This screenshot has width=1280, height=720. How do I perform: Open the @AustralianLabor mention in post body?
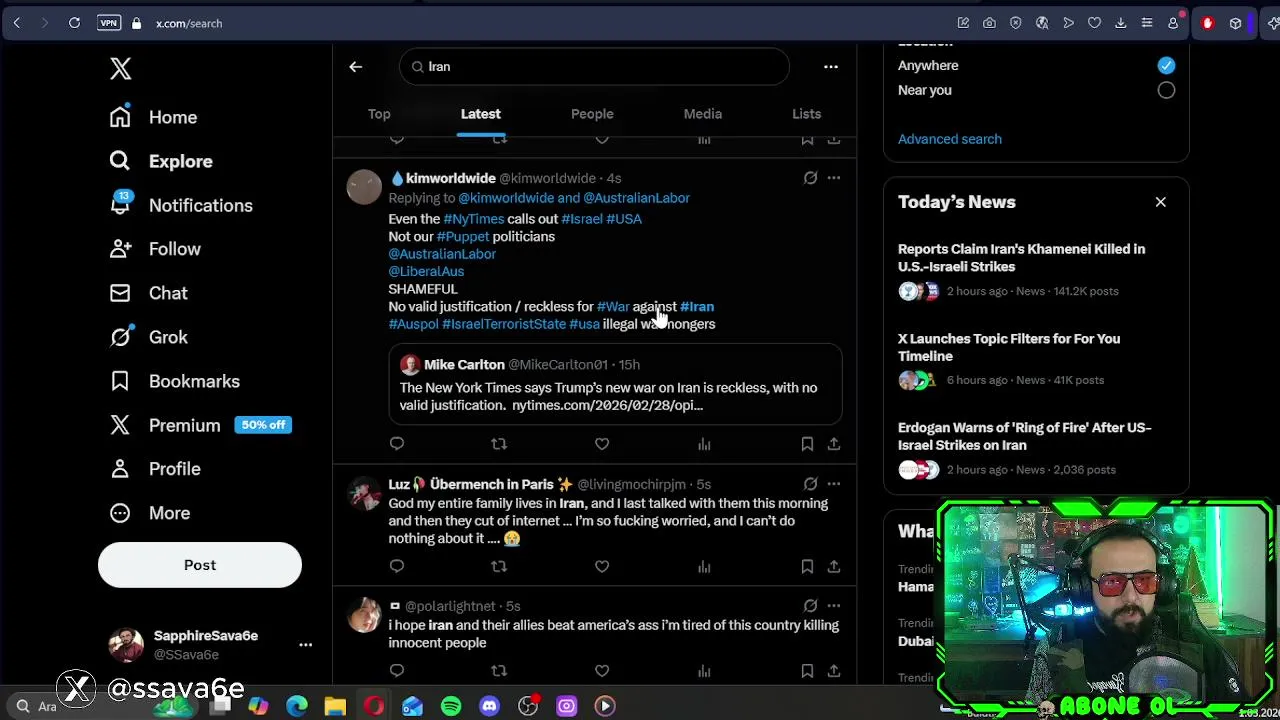(x=442, y=254)
